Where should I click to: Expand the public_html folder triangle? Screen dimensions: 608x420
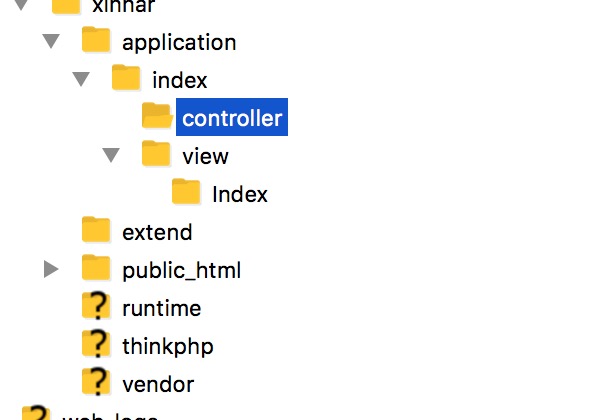point(51,269)
